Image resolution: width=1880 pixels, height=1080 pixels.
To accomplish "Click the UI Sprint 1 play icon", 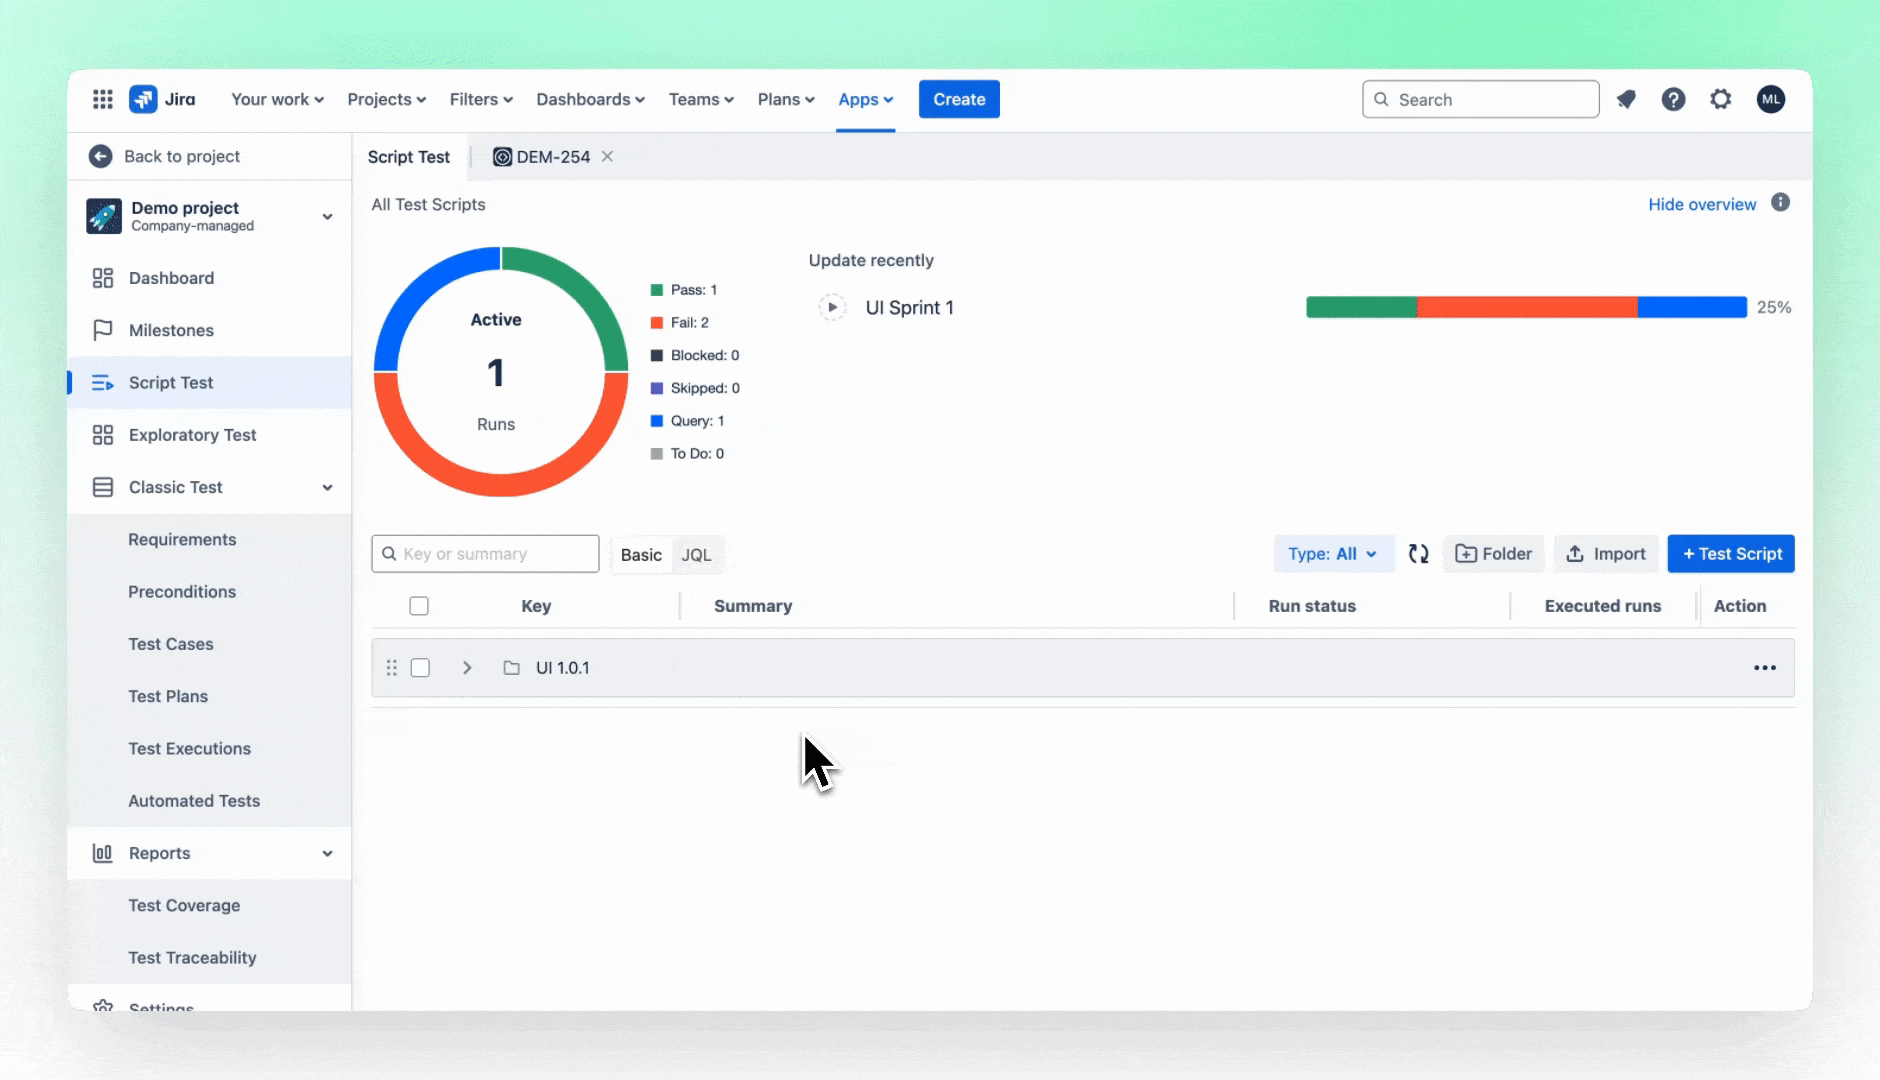I will coord(832,307).
